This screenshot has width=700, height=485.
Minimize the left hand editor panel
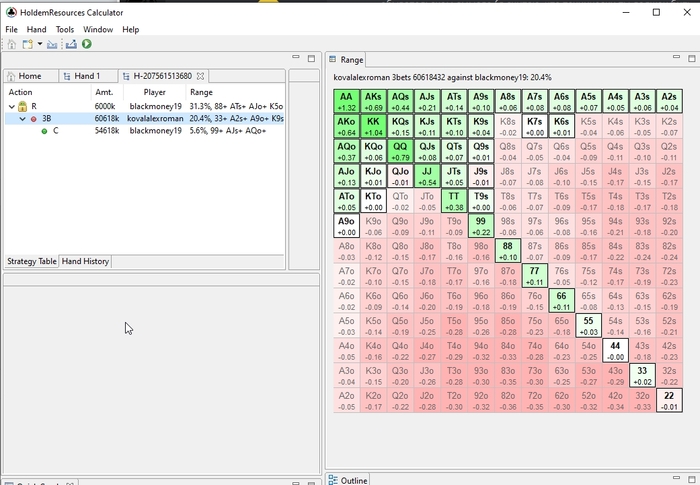296,57
